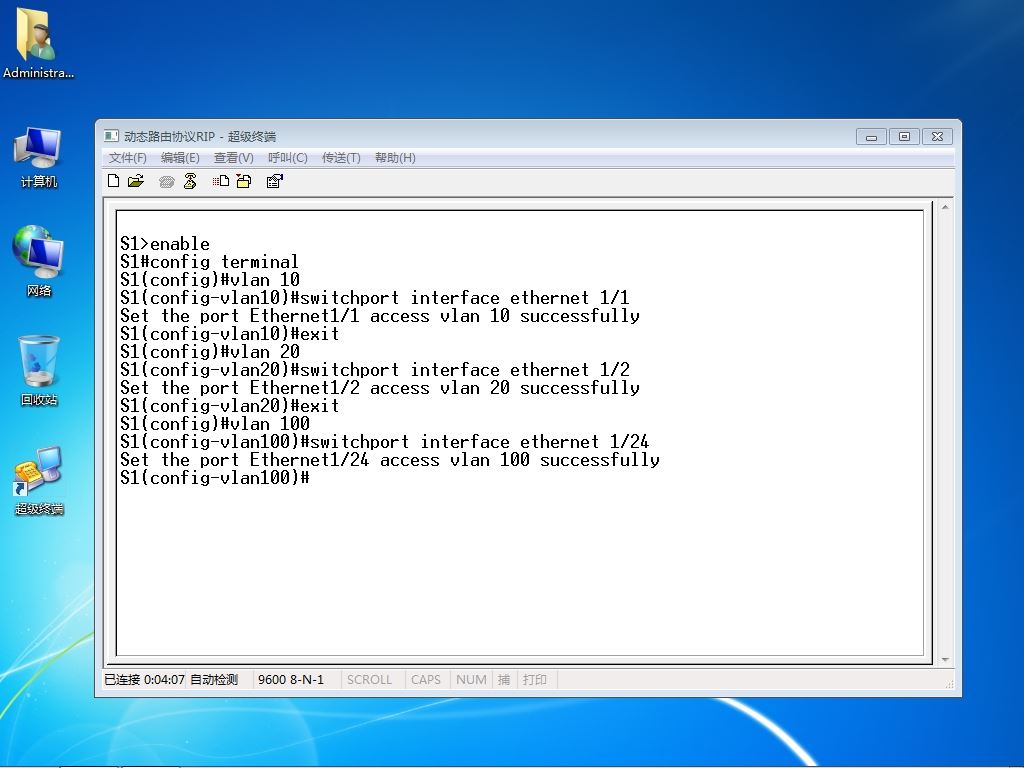Click the 'switchport interface ethernet 1/2' line
This screenshot has width=1024, height=768.
(x=374, y=370)
